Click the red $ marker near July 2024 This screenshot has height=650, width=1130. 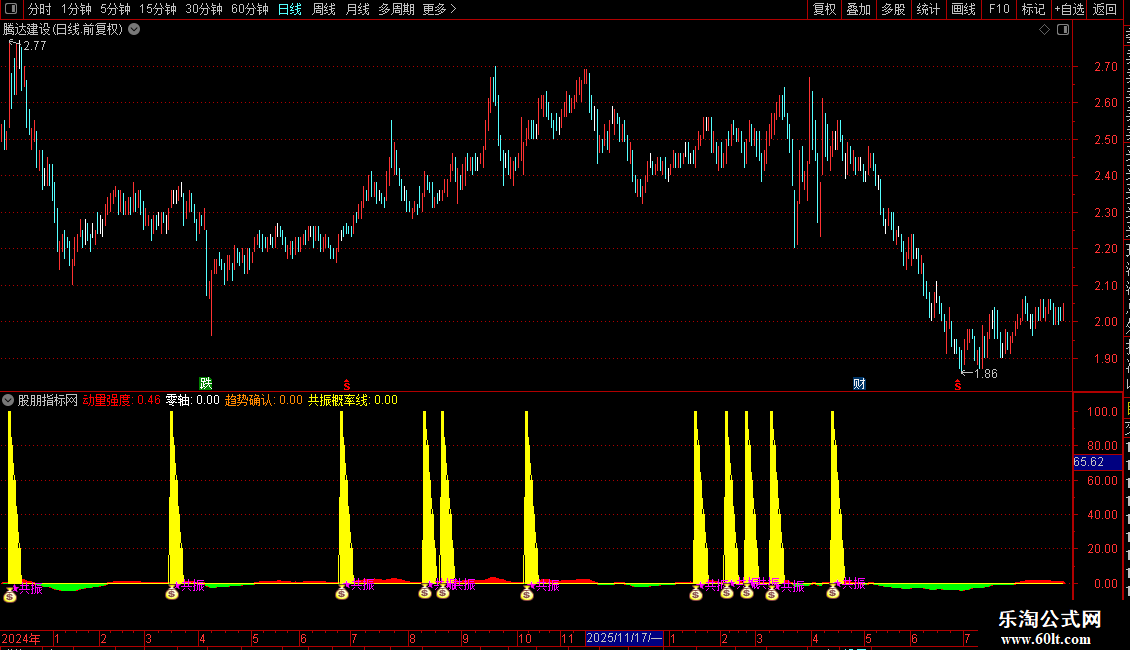[x=347, y=385]
